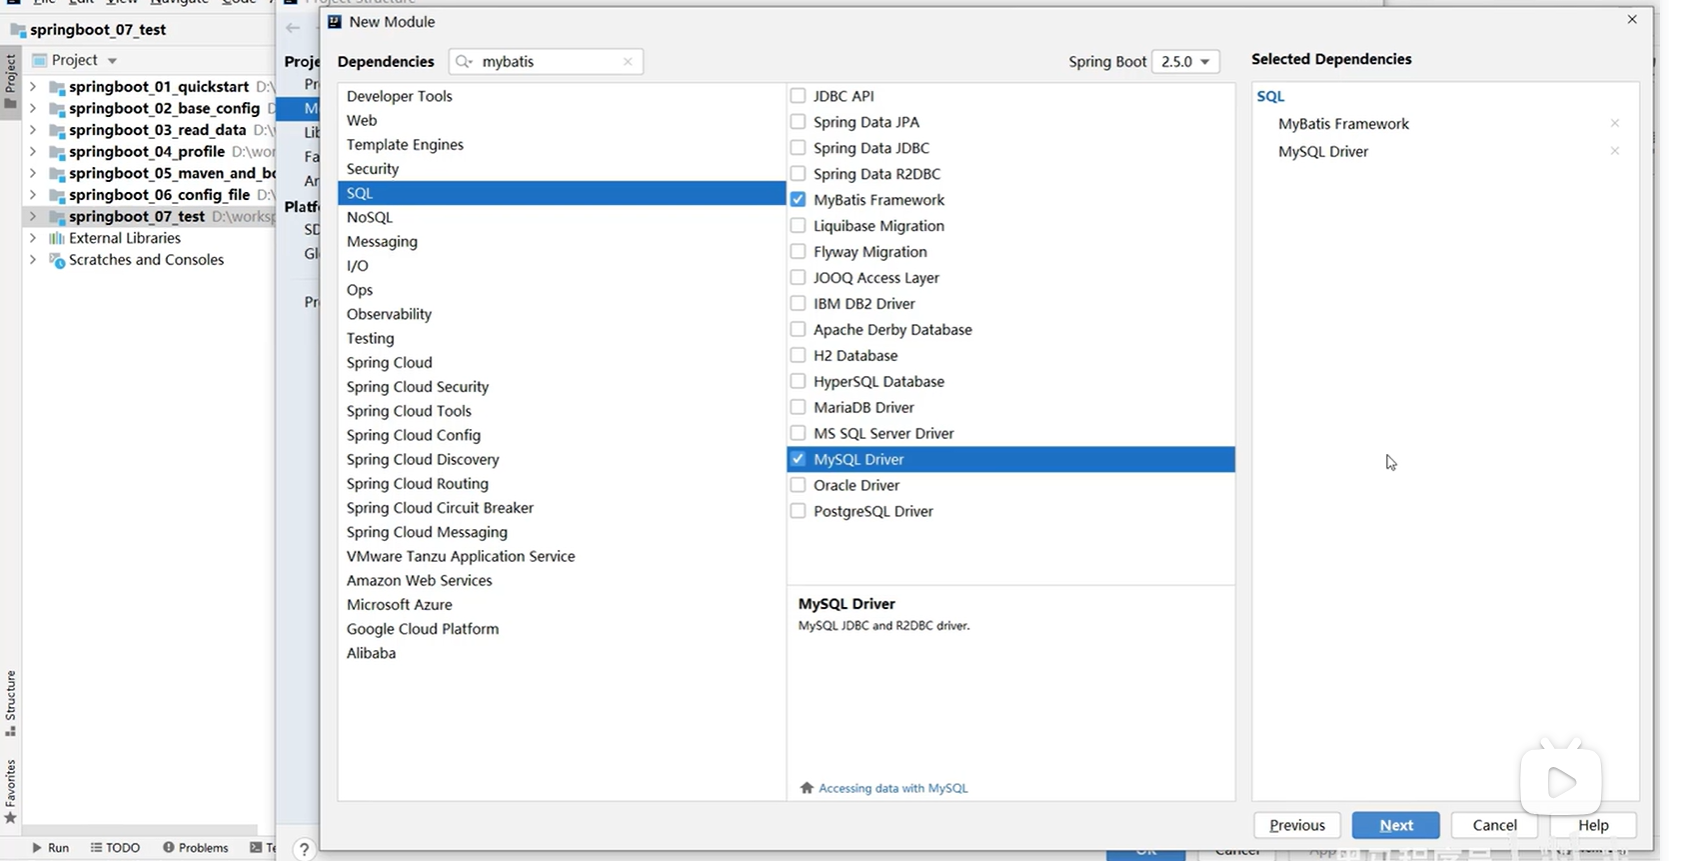Click the Scratches and Consoles icon
The image size is (1699, 861).
[x=57, y=260]
